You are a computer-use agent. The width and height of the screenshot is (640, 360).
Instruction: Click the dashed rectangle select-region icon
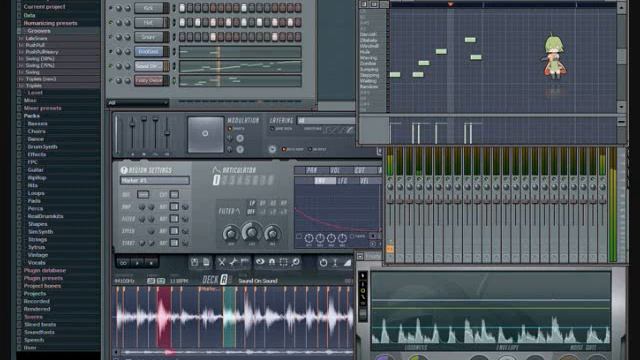point(283,262)
